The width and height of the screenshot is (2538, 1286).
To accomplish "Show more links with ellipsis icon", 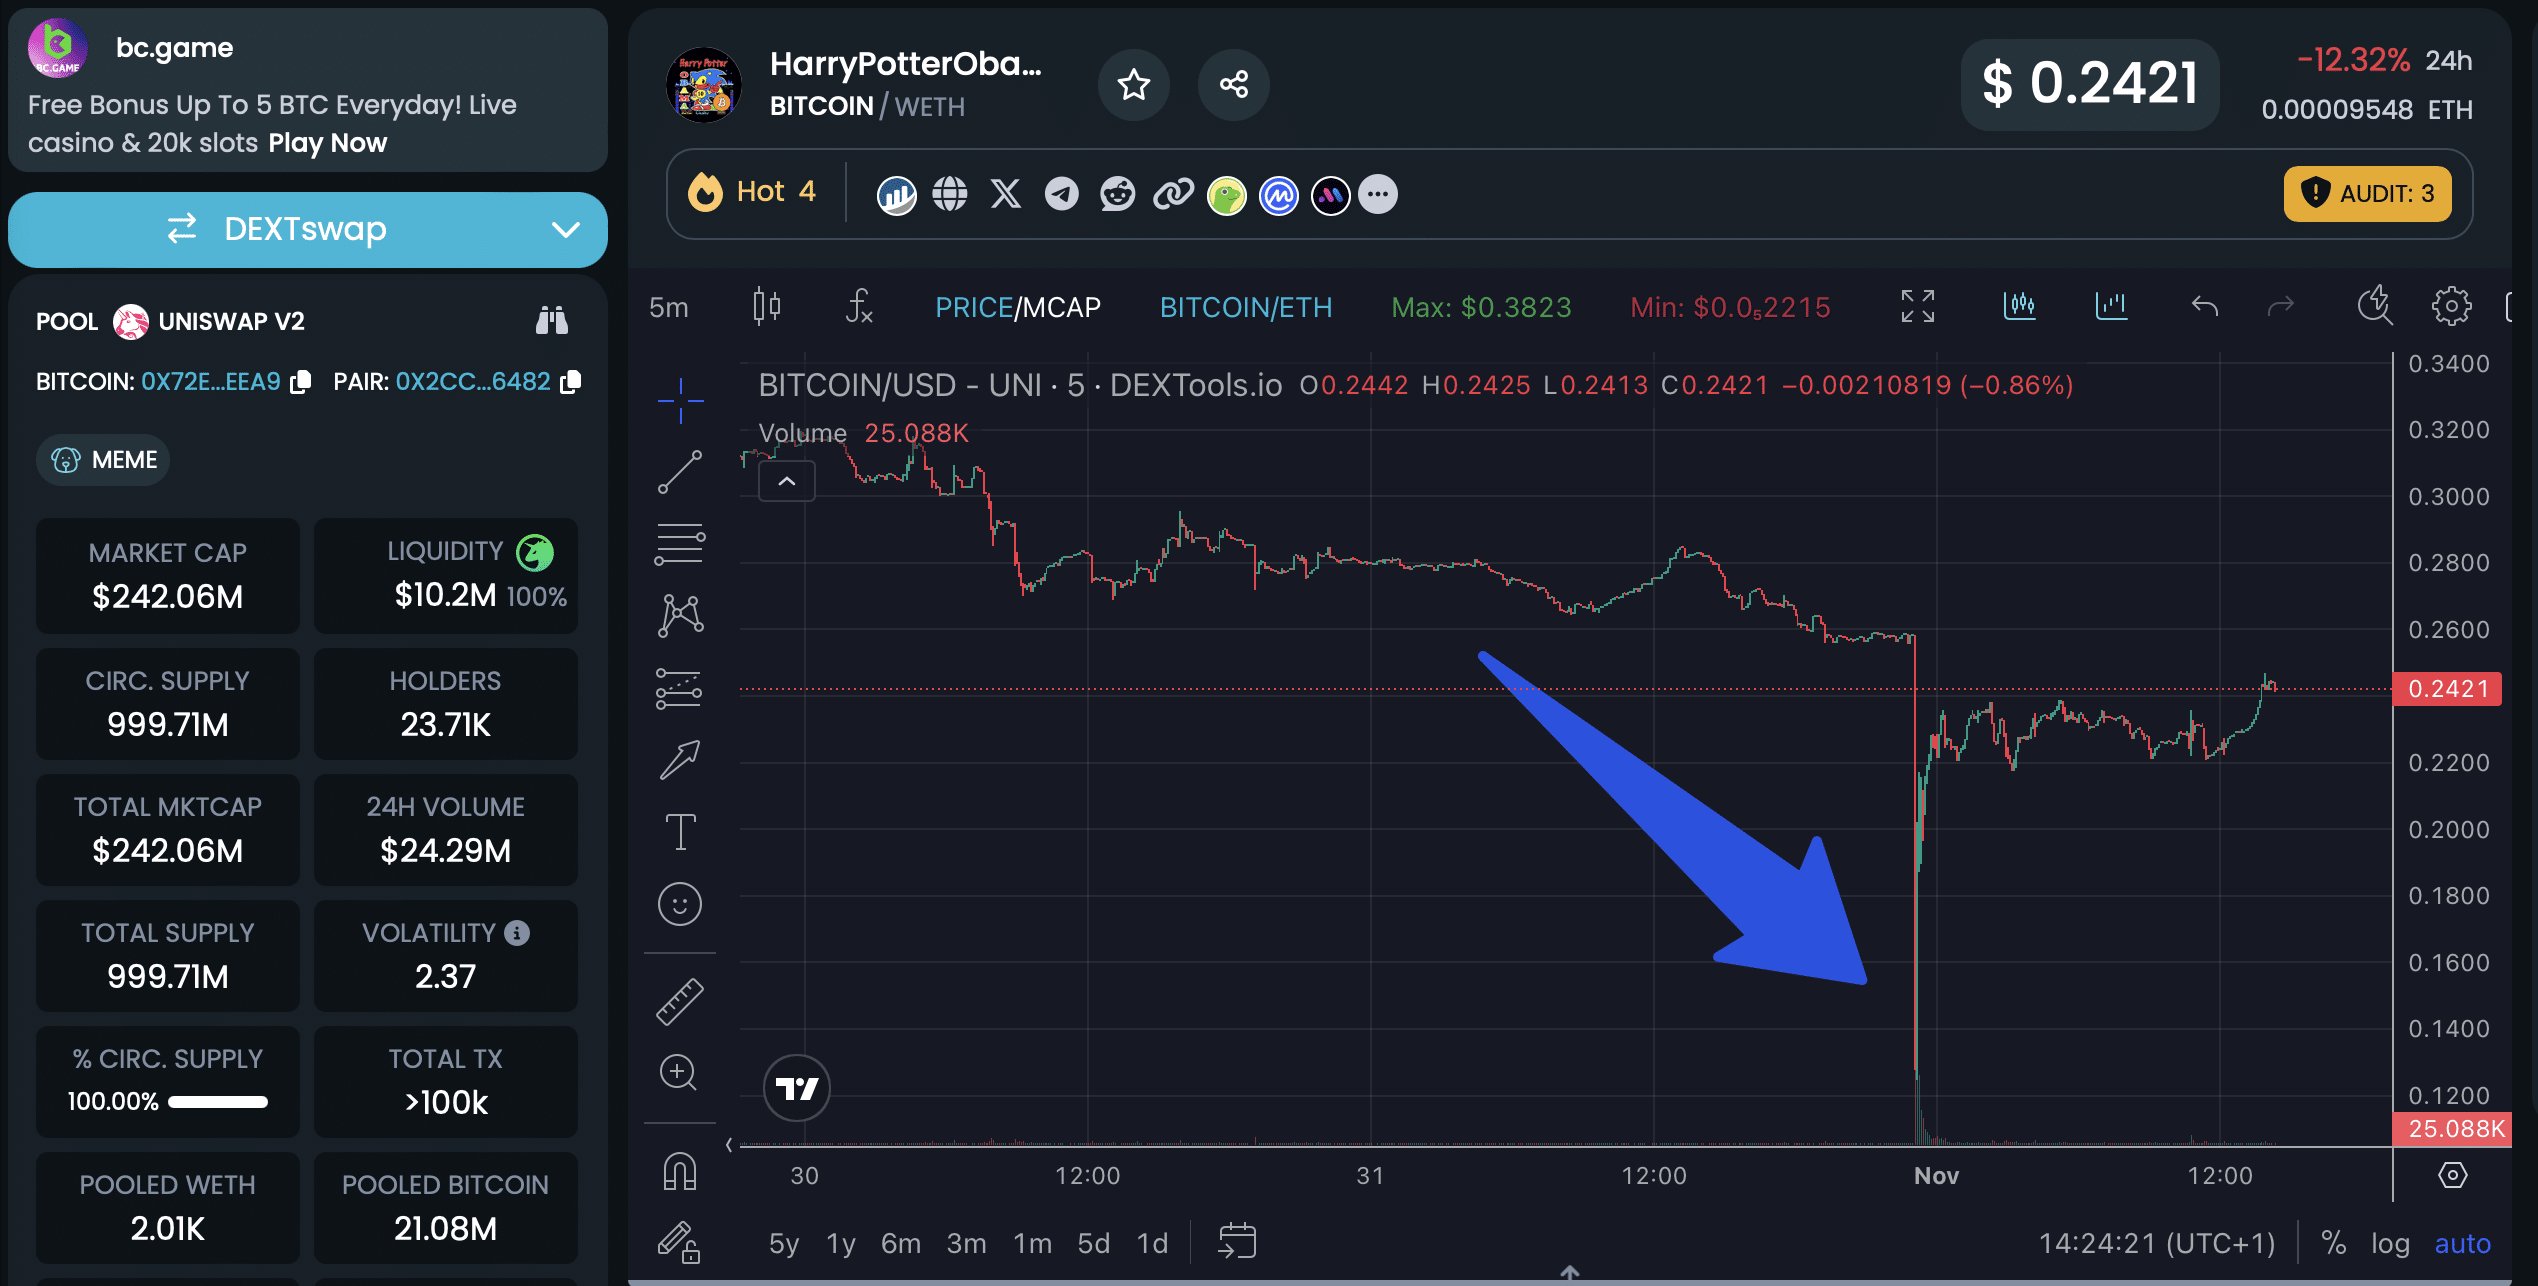I will pyautogui.click(x=1378, y=195).
